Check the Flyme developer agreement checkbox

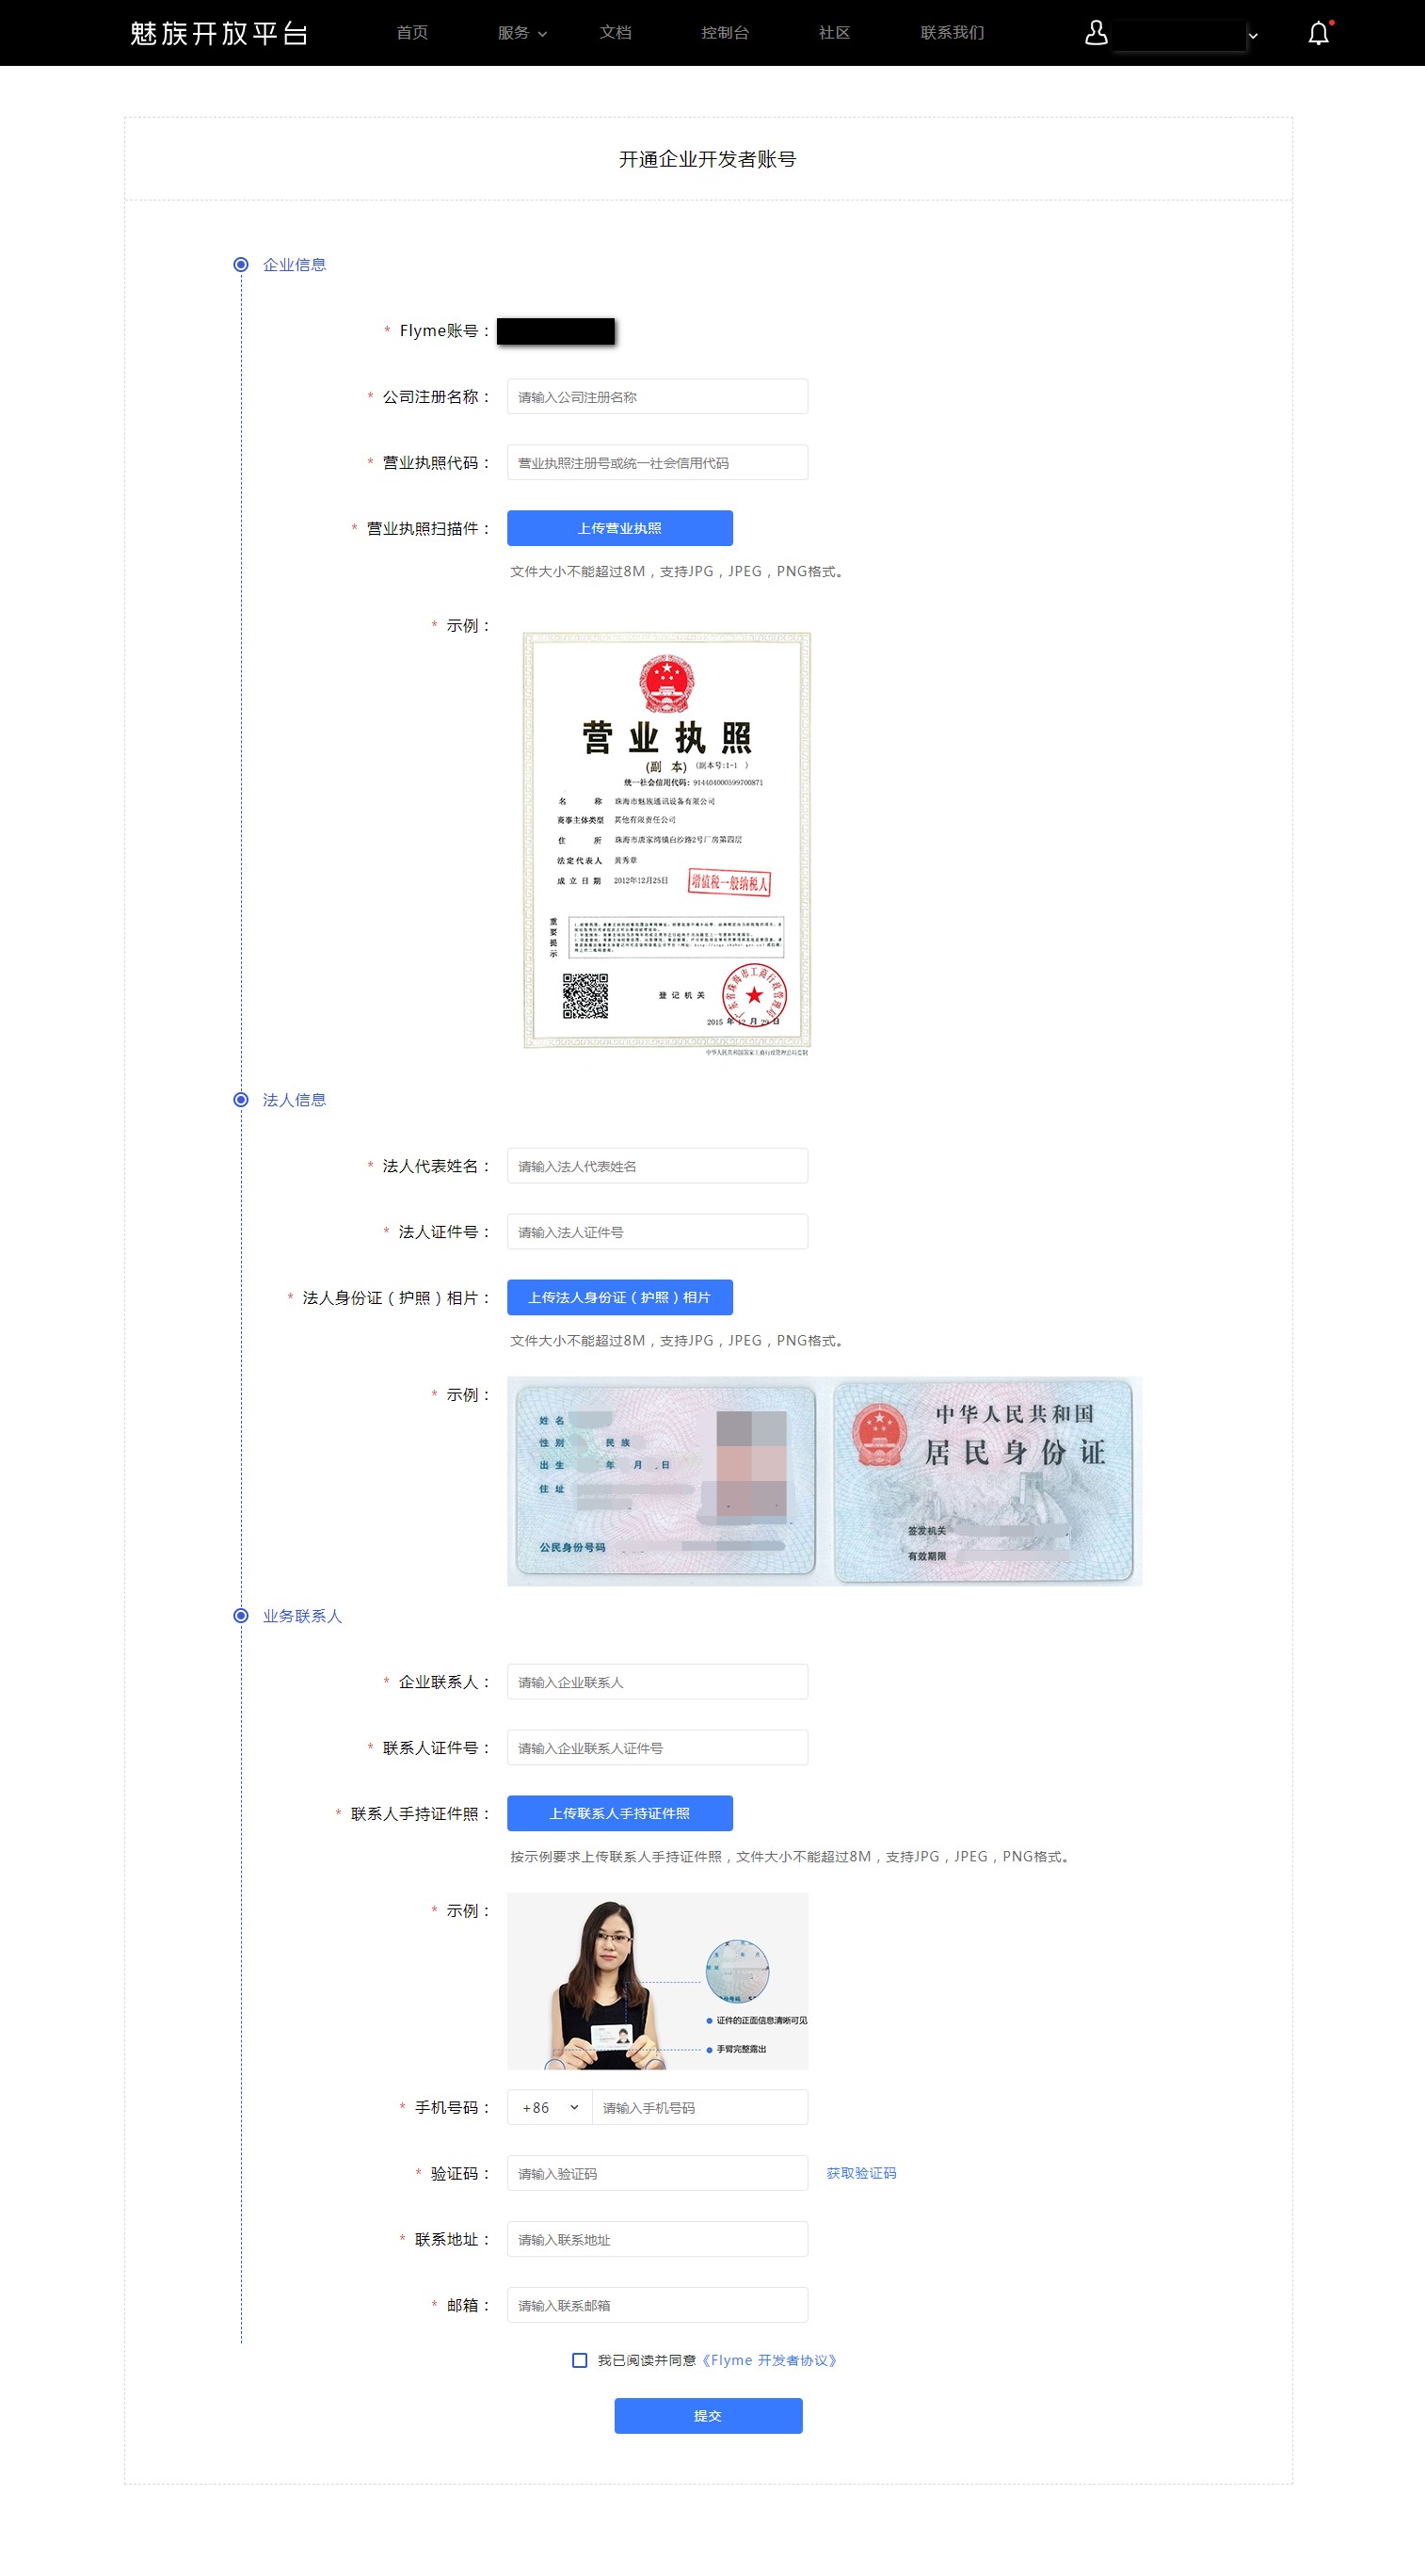point(579,2360)
